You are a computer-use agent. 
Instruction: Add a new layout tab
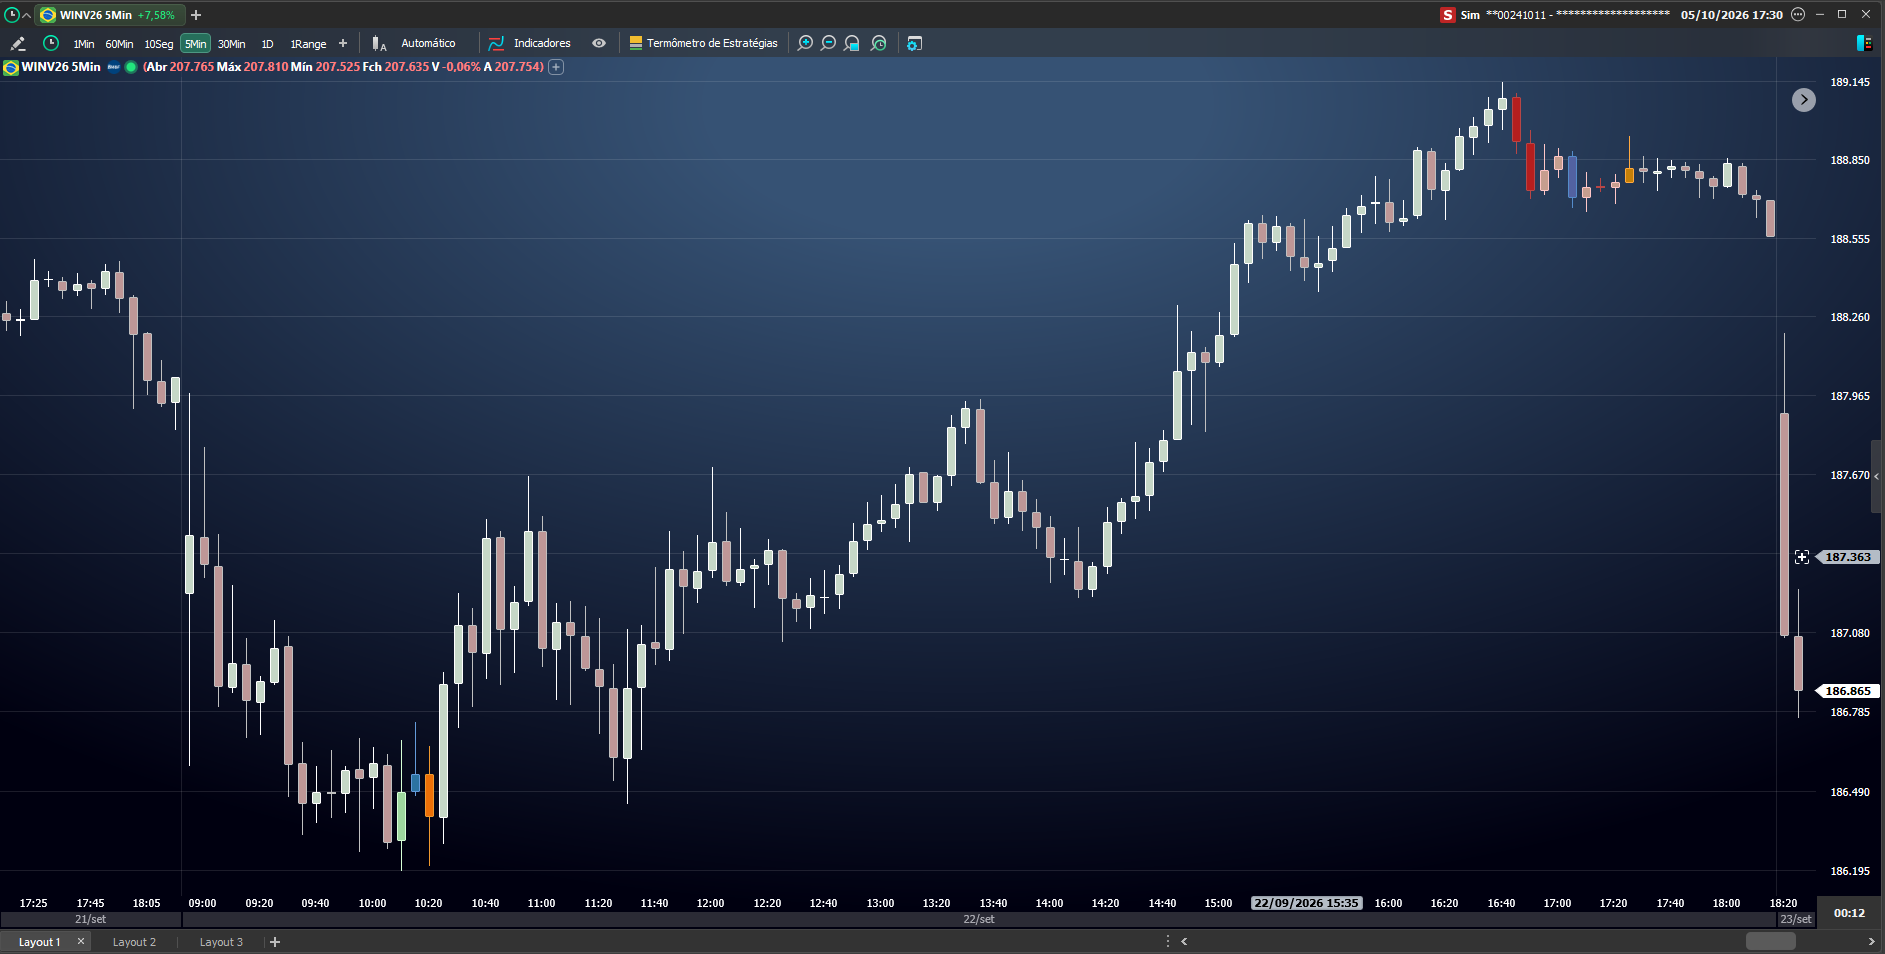tap(275, 942)
